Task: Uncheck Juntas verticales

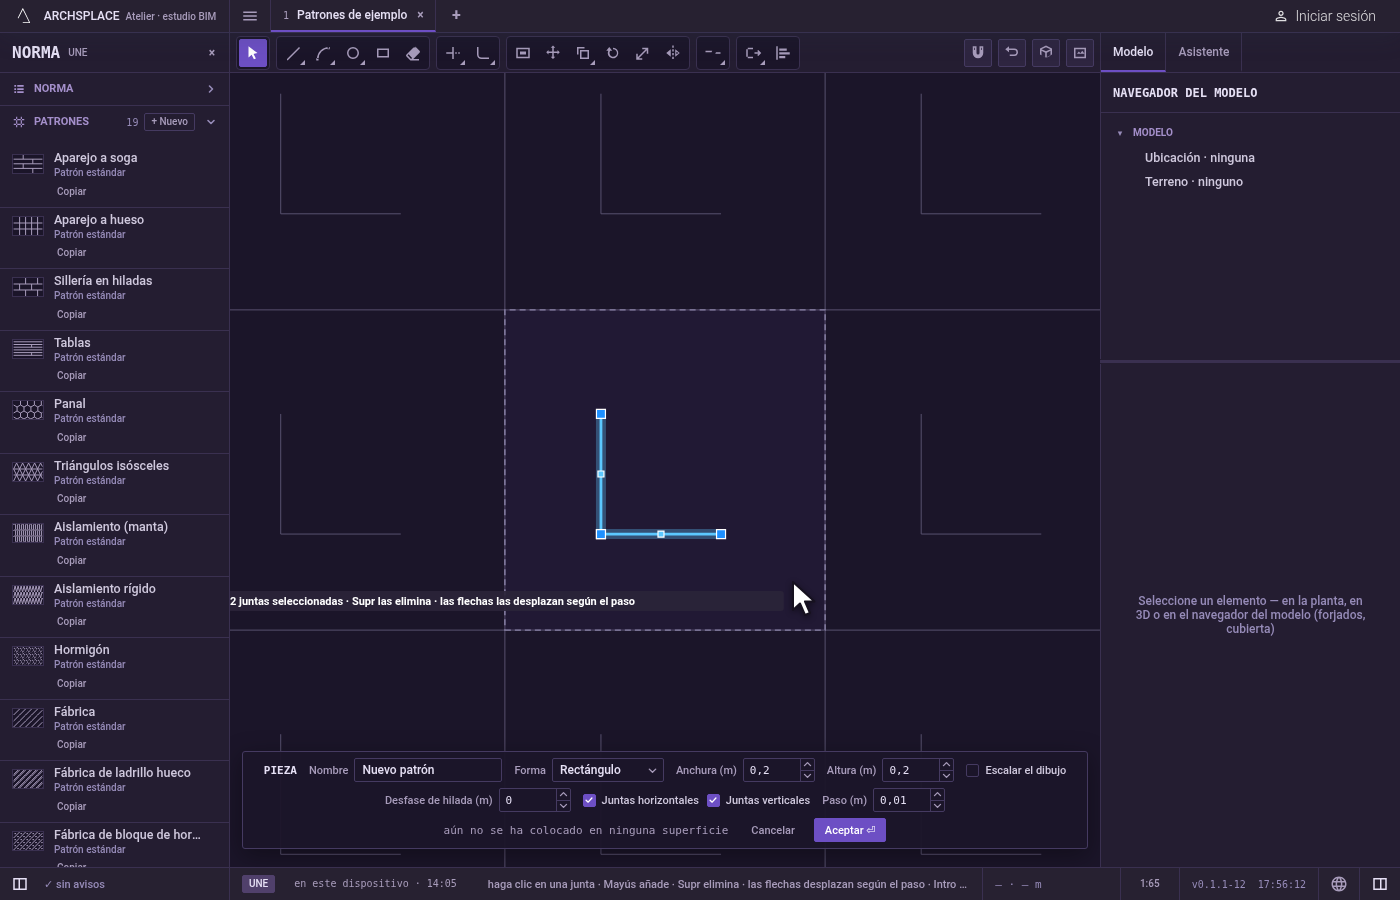Action: click(713, 801)
